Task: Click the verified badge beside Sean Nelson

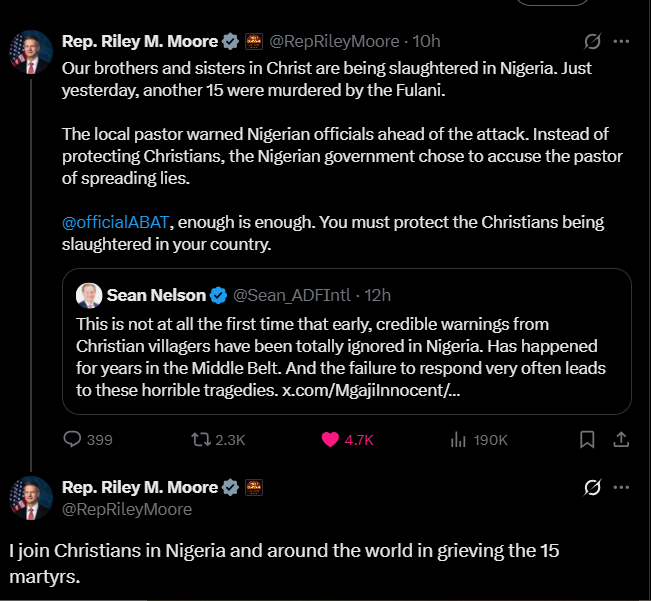Action: tap(218, 295)
